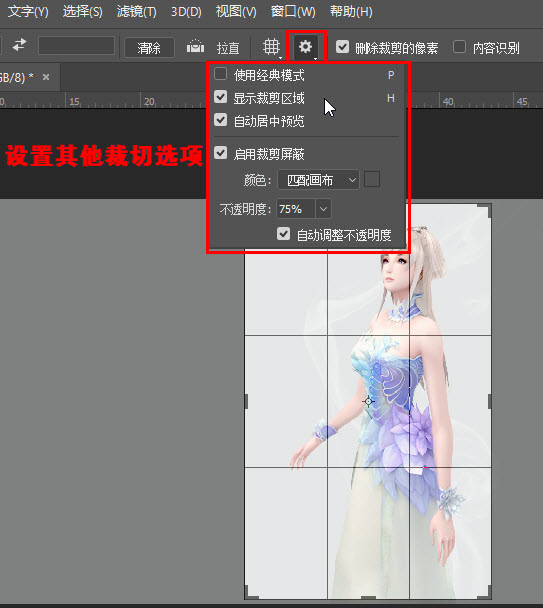Click the empty resolution input field
This screenshot has width=543, height=608.
76,46
